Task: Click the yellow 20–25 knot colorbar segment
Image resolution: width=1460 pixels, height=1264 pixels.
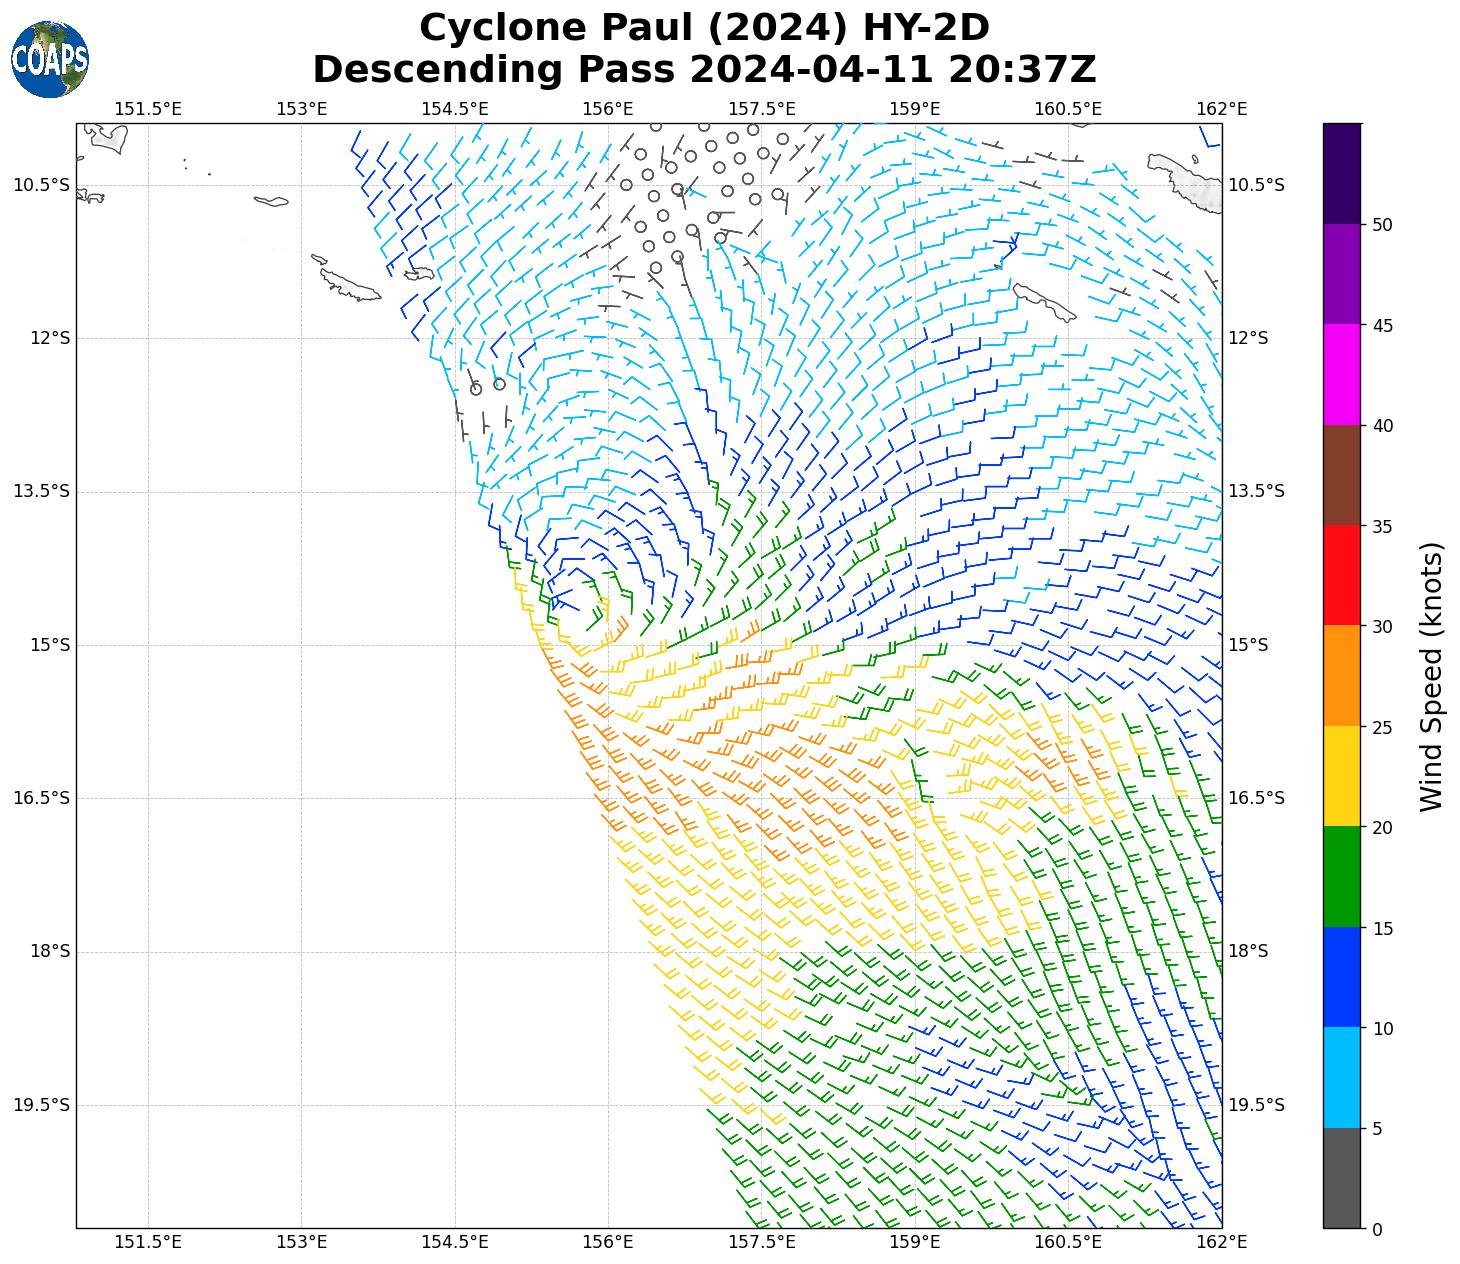Action: point(1341,776)
